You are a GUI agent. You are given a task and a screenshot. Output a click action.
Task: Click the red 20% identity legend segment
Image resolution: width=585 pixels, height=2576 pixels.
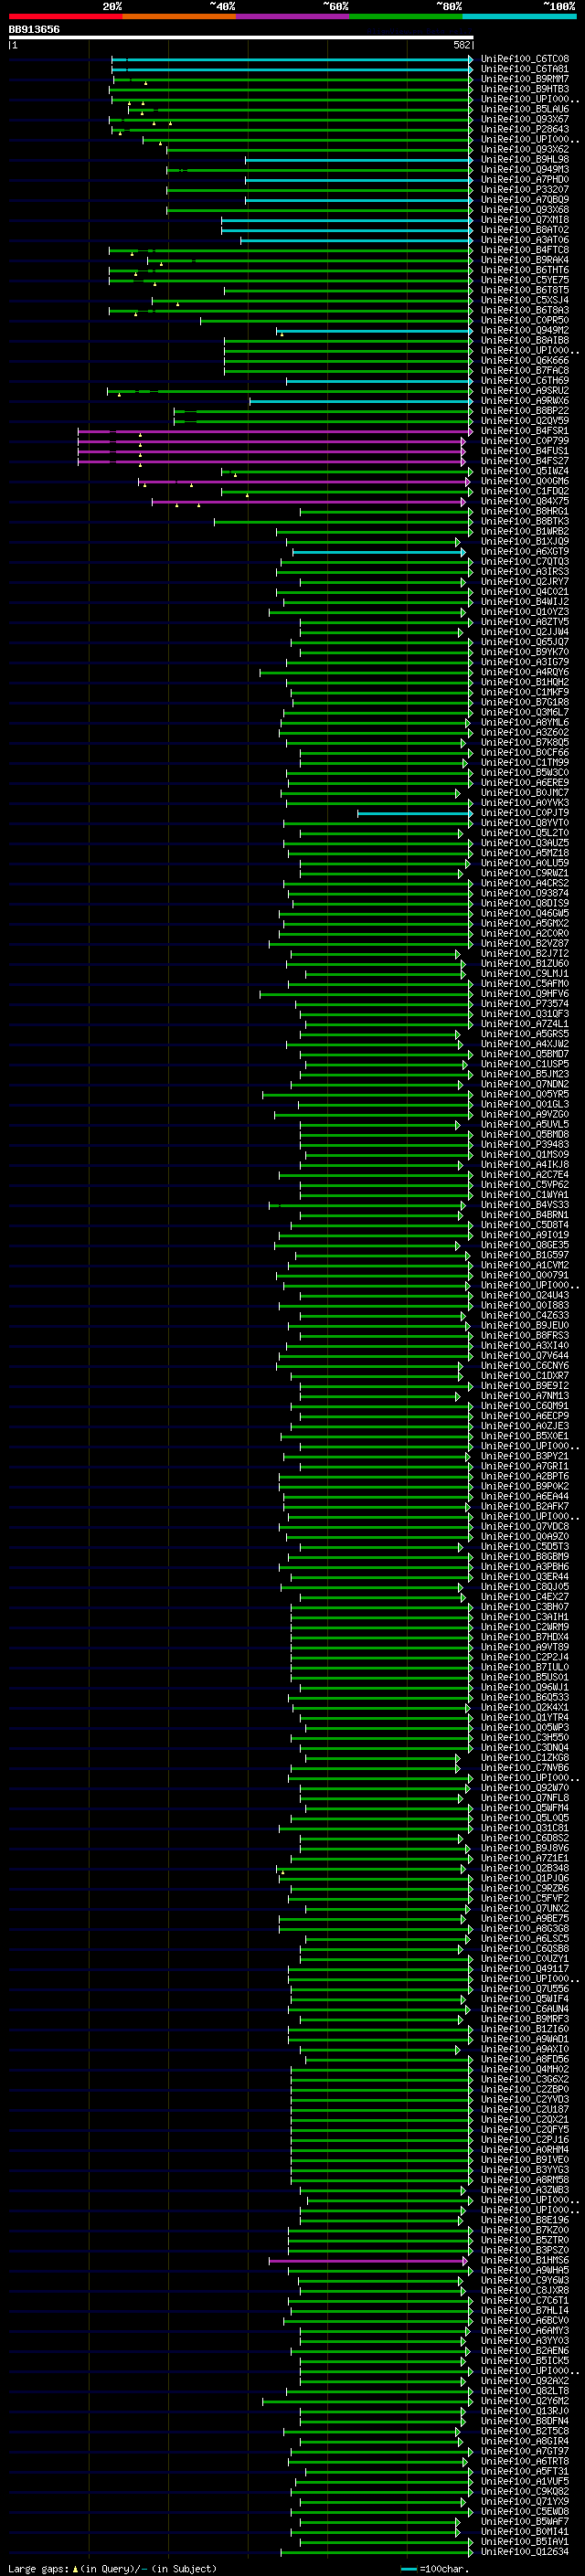65,16
